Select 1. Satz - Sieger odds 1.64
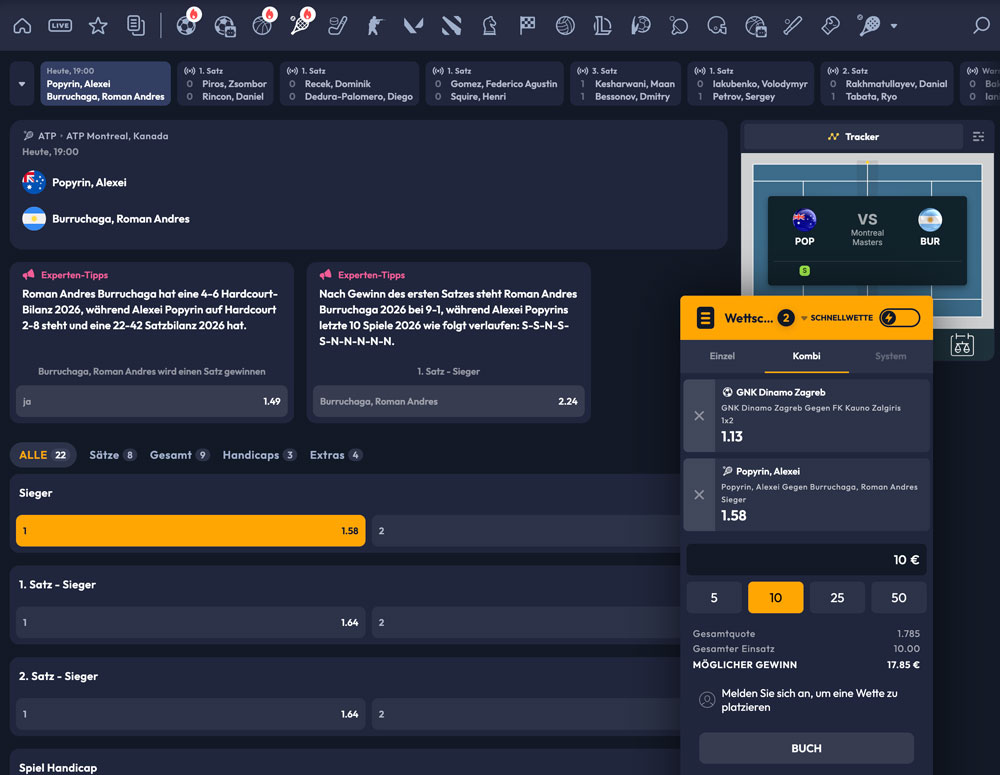The height and width of the screenshot is (775, 1000). coord(191,623)
